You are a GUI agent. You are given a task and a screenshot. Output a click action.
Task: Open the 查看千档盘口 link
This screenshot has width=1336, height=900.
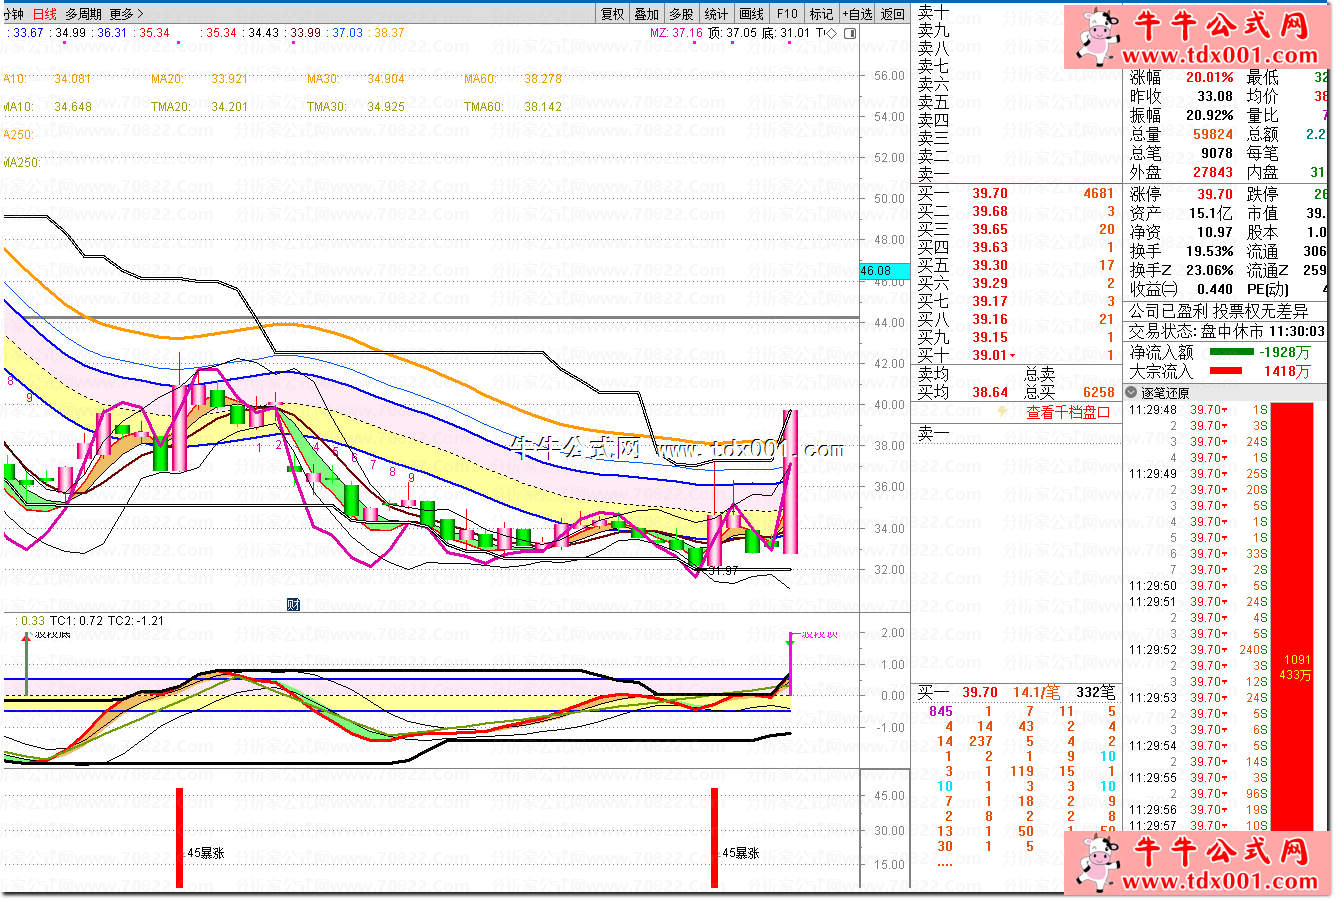point(1068,412)
